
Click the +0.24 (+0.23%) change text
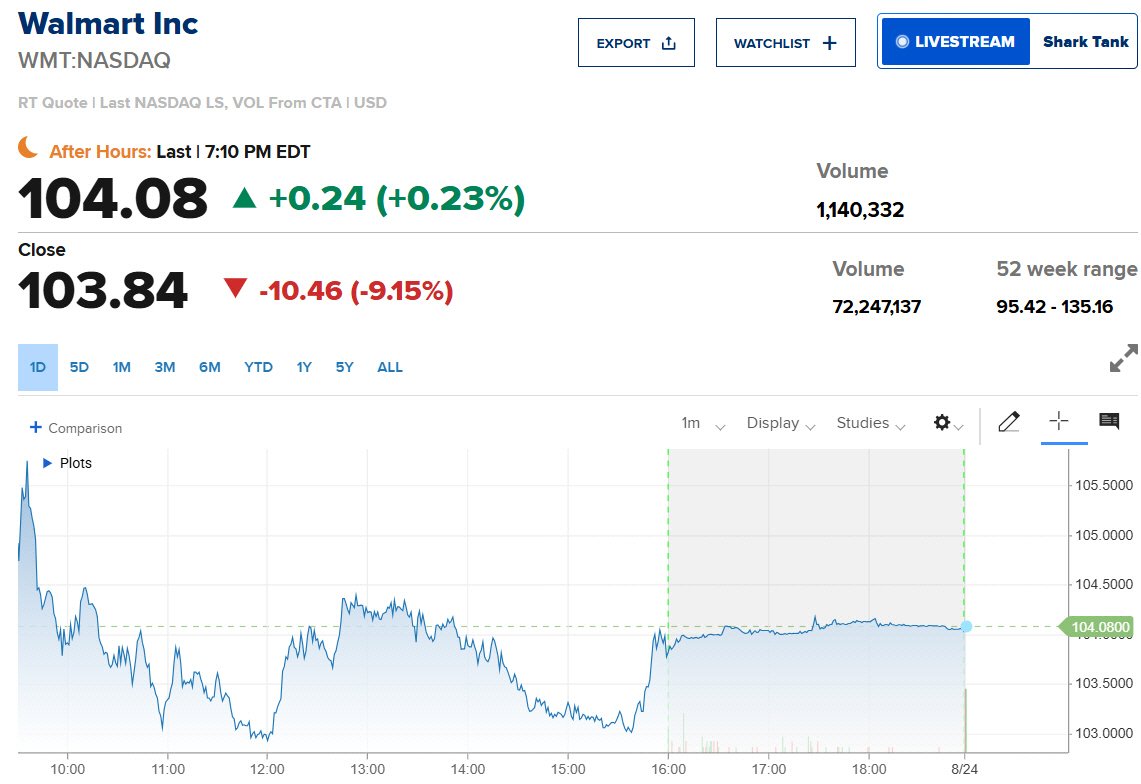[x=397, y=199]
